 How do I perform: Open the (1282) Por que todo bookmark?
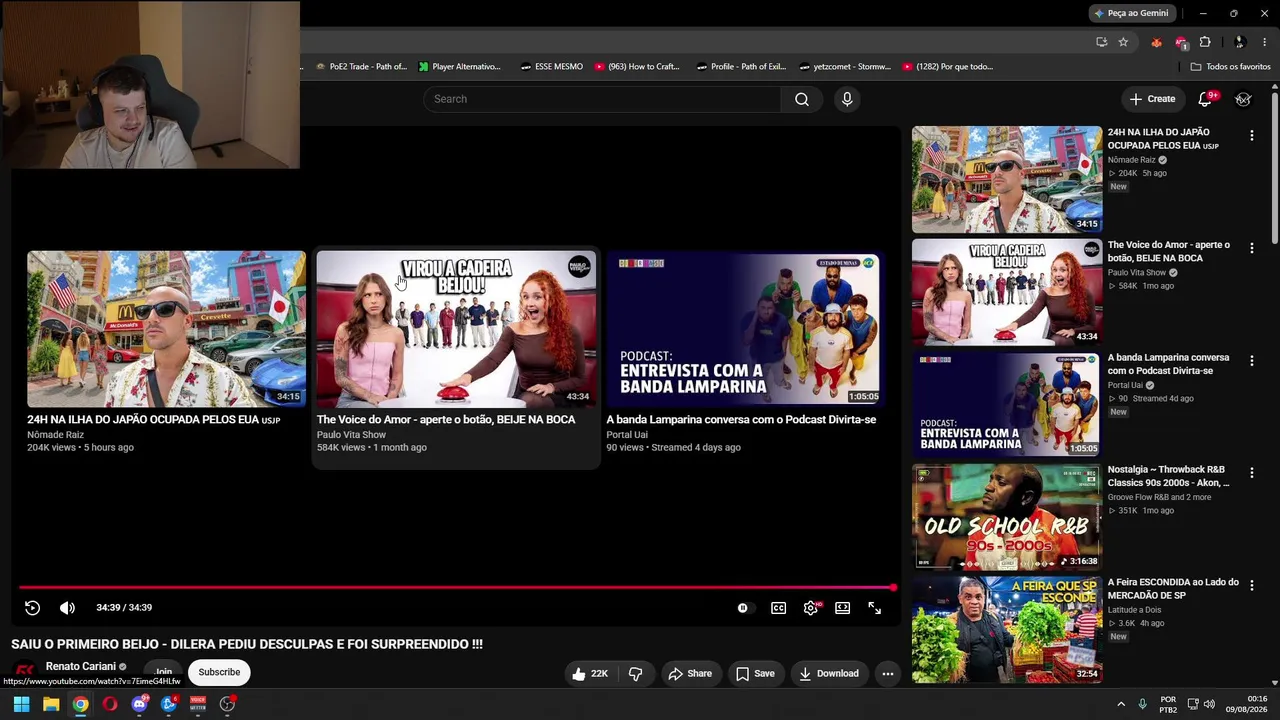(948, 67)
